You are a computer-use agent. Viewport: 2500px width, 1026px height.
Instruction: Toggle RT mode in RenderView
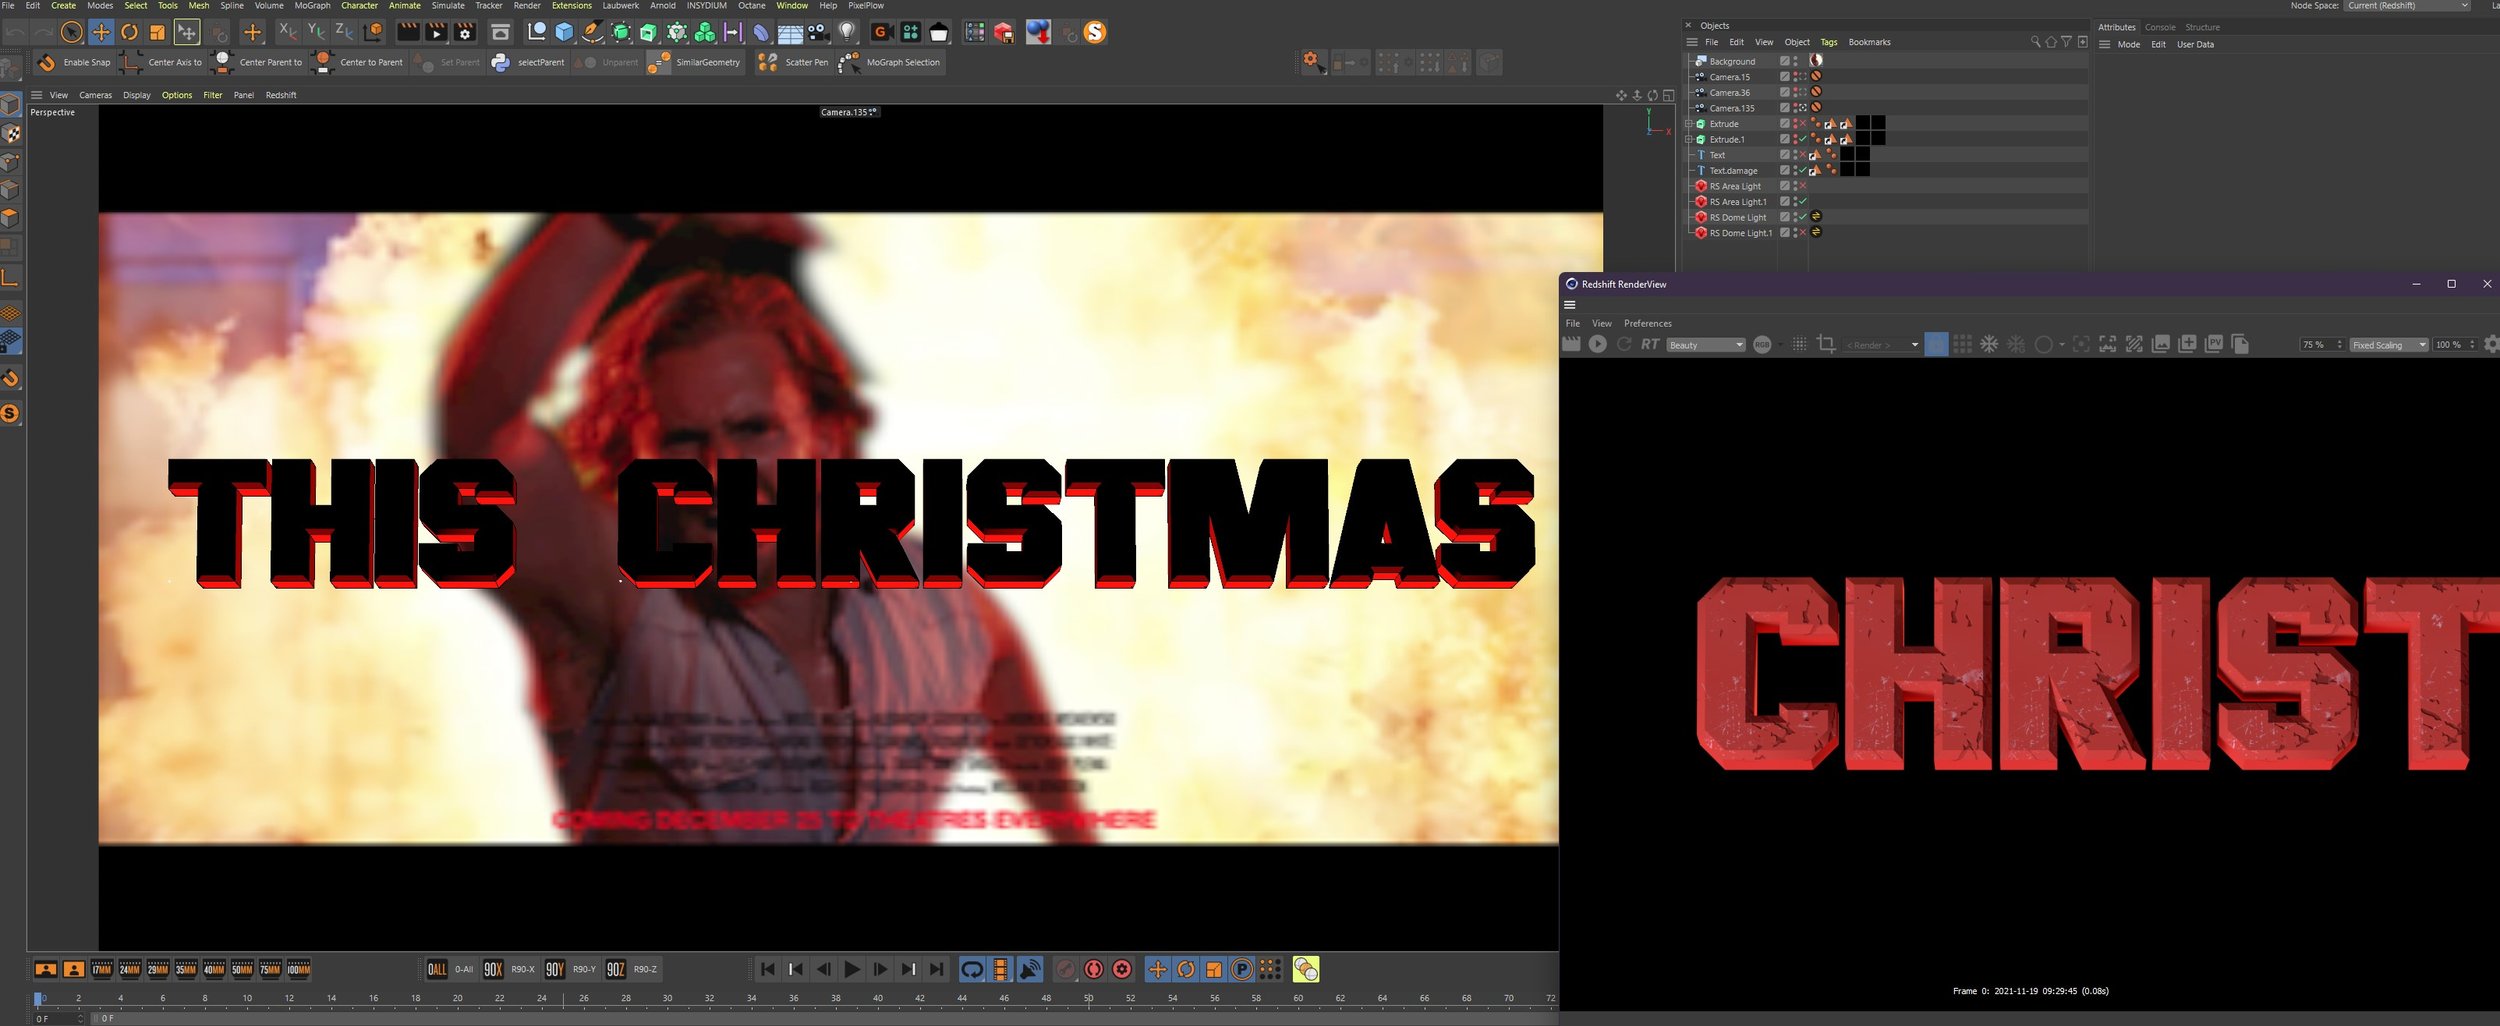pyautogui.click(x=1650, y=344)
